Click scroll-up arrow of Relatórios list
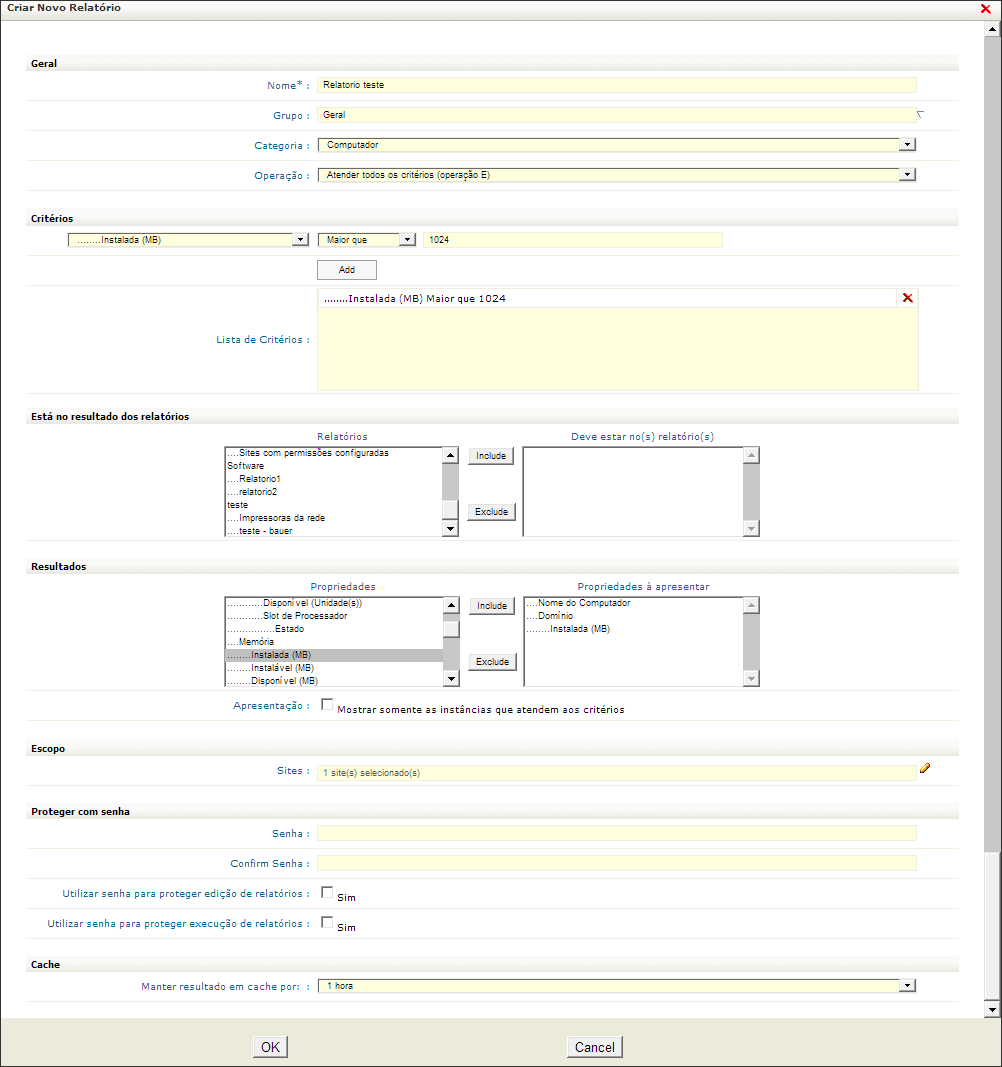Image resolution: width=1002 pixels, height=1067 pixels. pyautogui.click(x=450, y=455)
